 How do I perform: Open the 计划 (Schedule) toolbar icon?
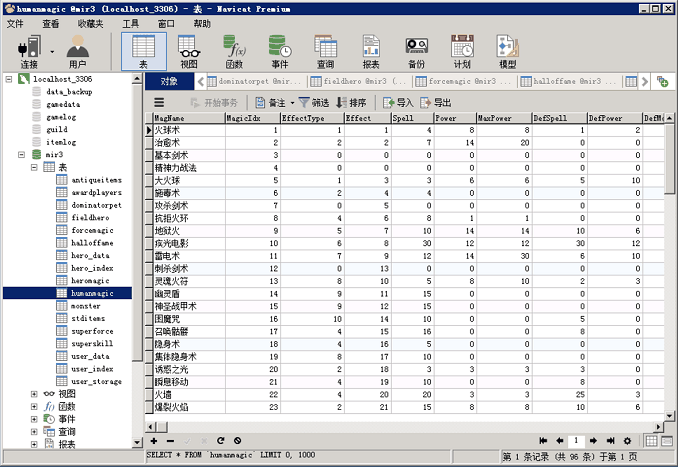tap(461, 50)
